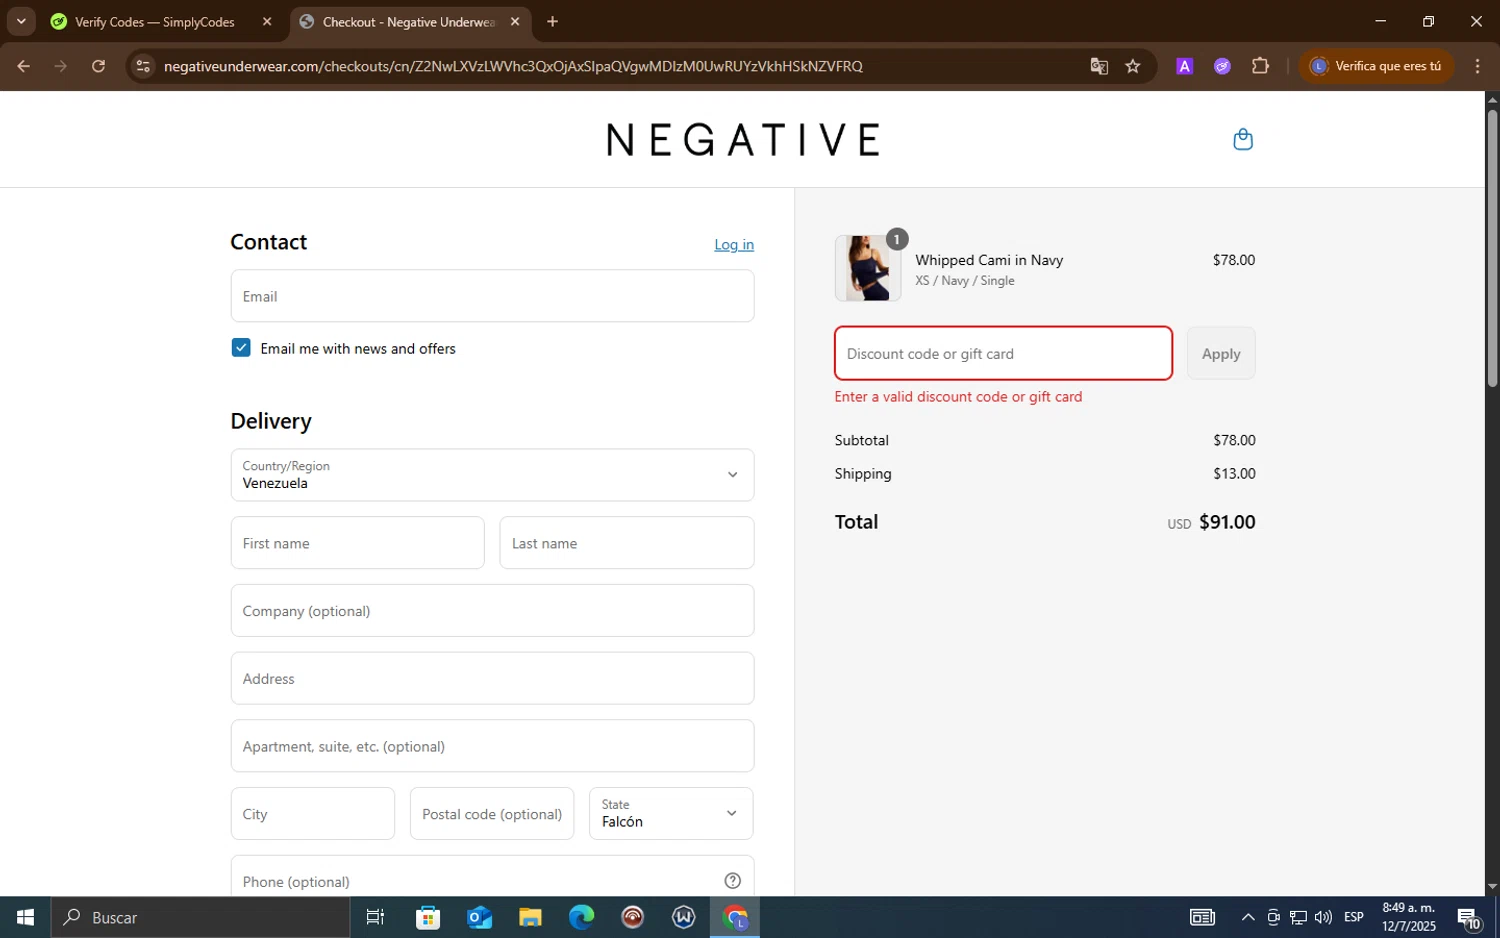The width and height of the screenshot is (1500, 938).
Task: Open Chrome three-dot menu
Action: pos(1477,66)
